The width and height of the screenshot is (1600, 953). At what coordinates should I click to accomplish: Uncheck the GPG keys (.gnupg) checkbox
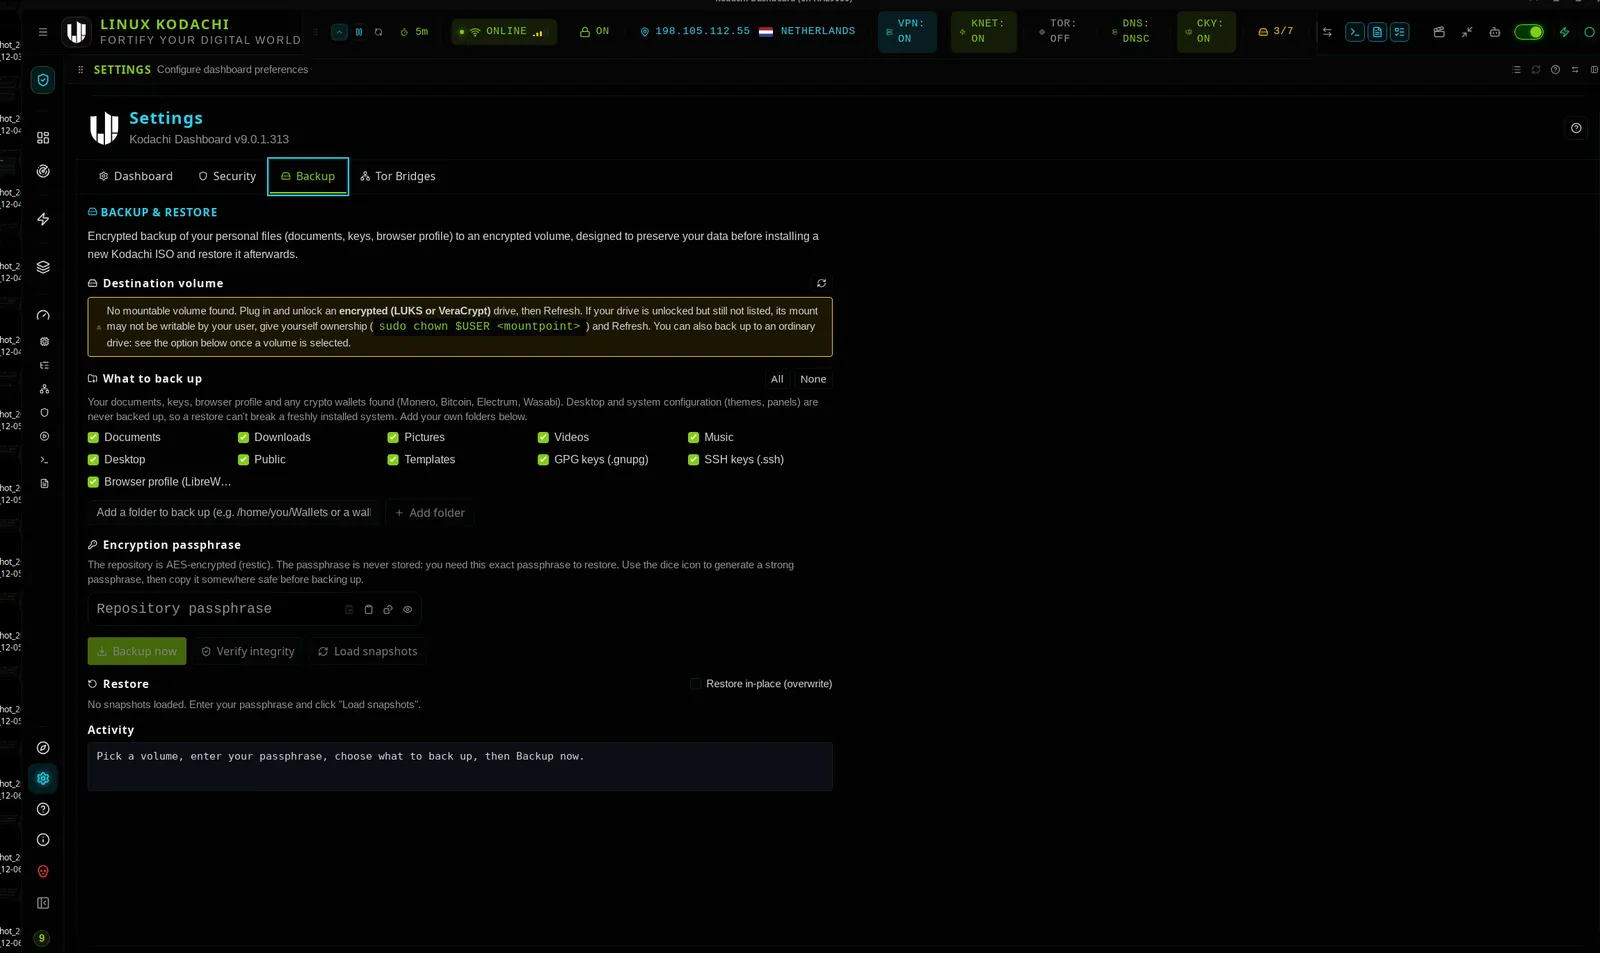point(543,460)
